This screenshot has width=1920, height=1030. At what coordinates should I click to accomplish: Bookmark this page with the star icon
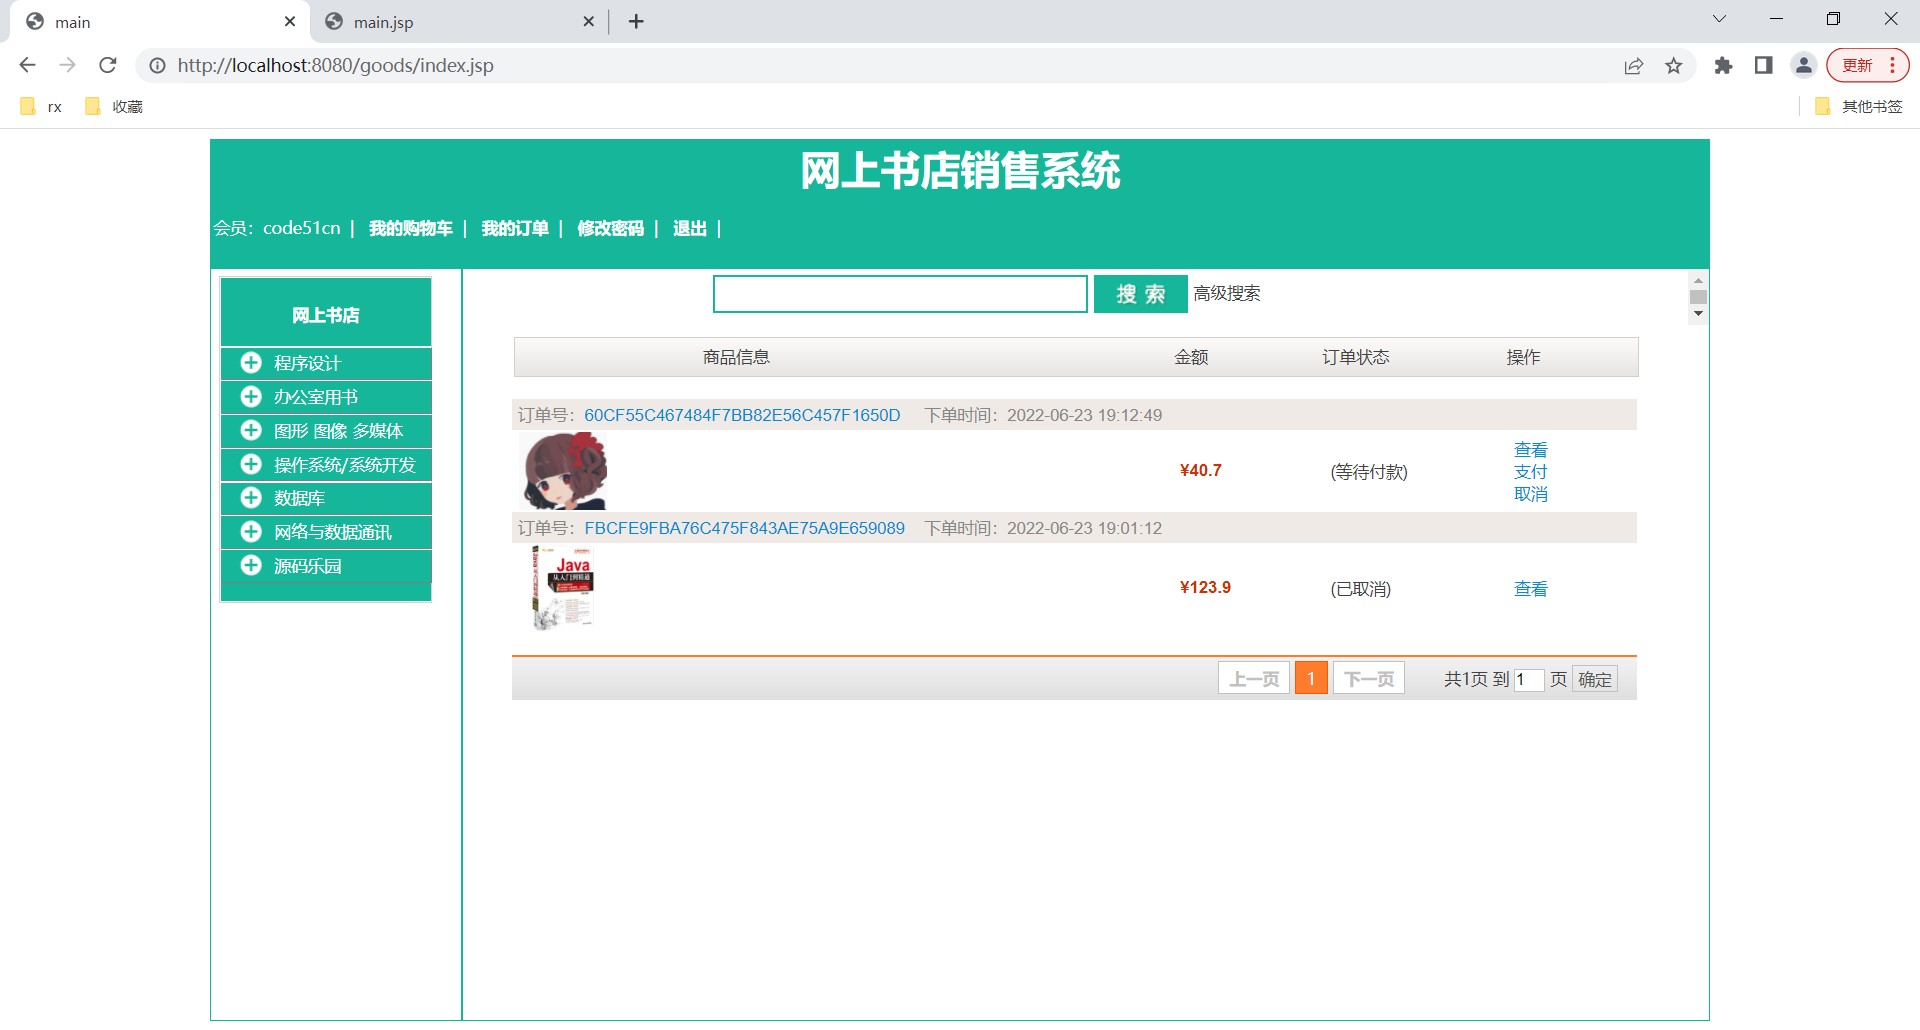pos(1674,66)
